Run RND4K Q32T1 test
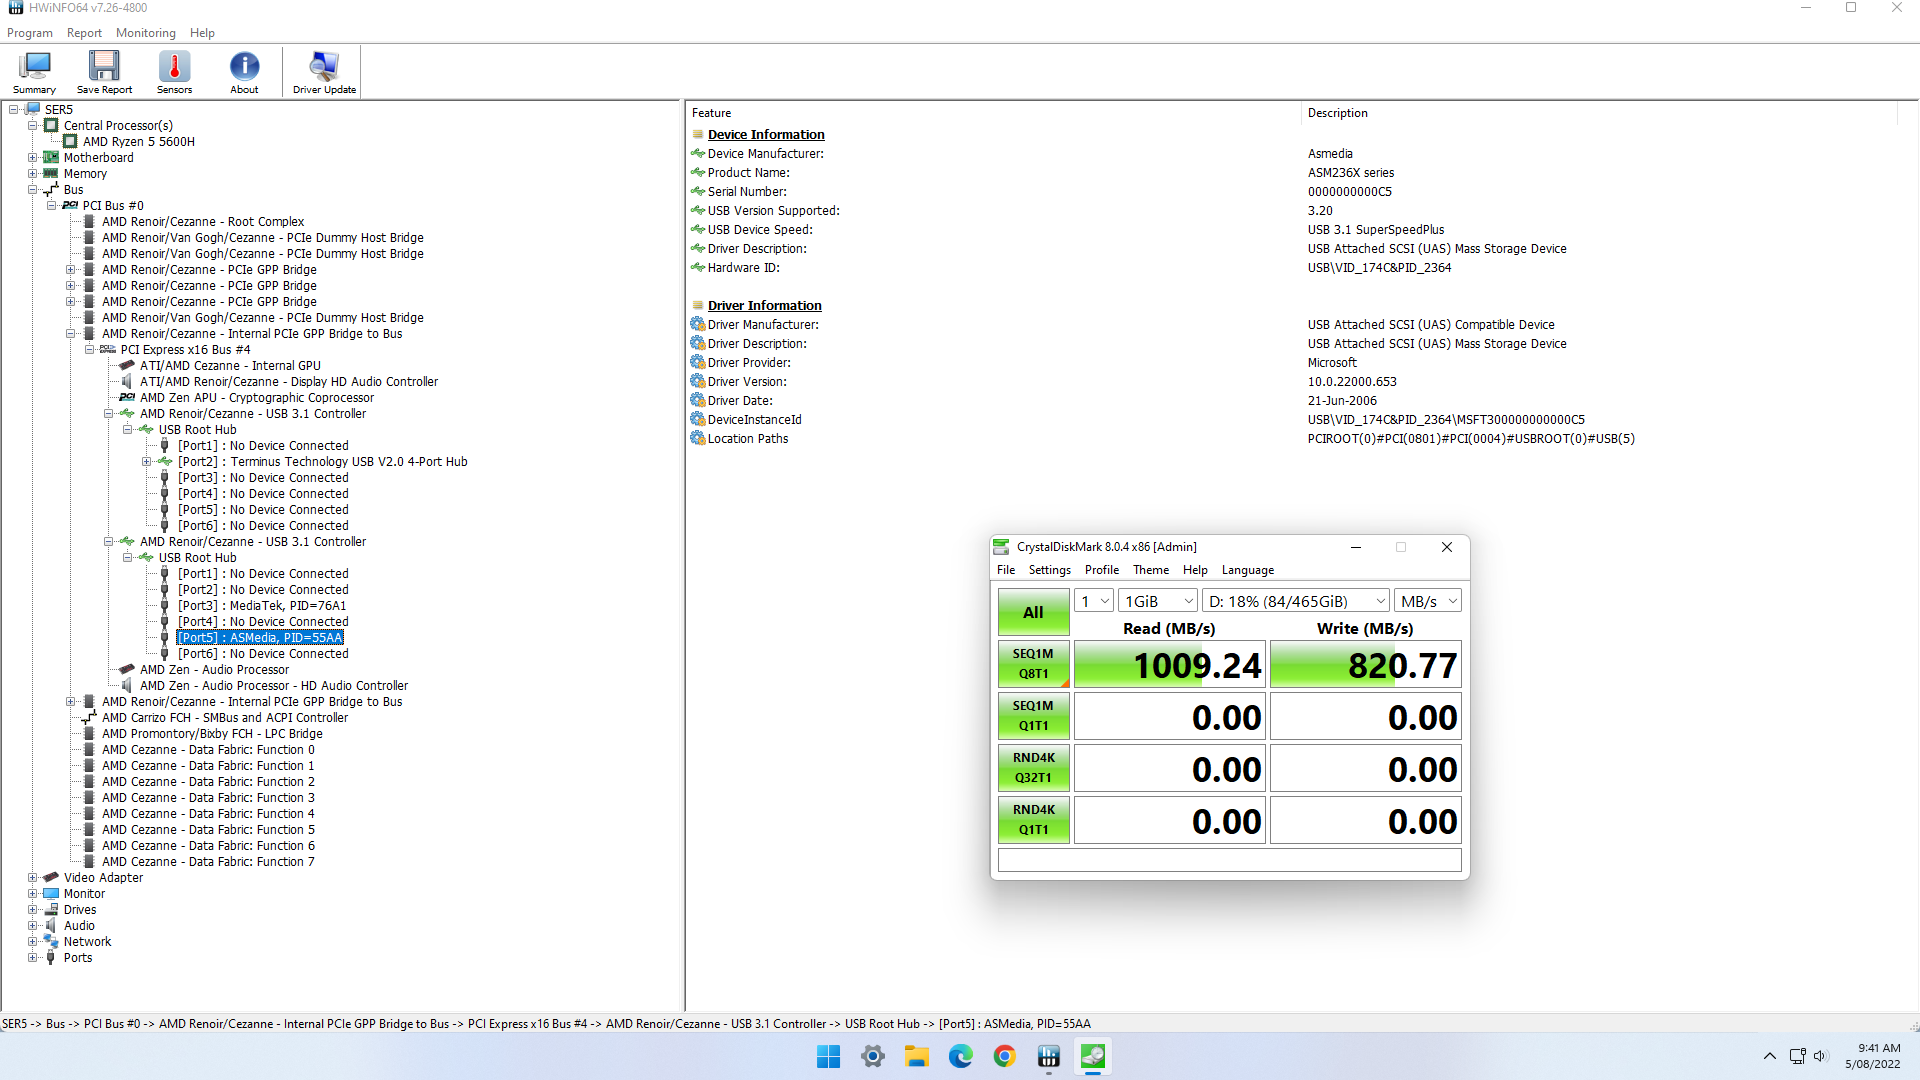Screen dimensions: 1920x1080 [1033, 768]
